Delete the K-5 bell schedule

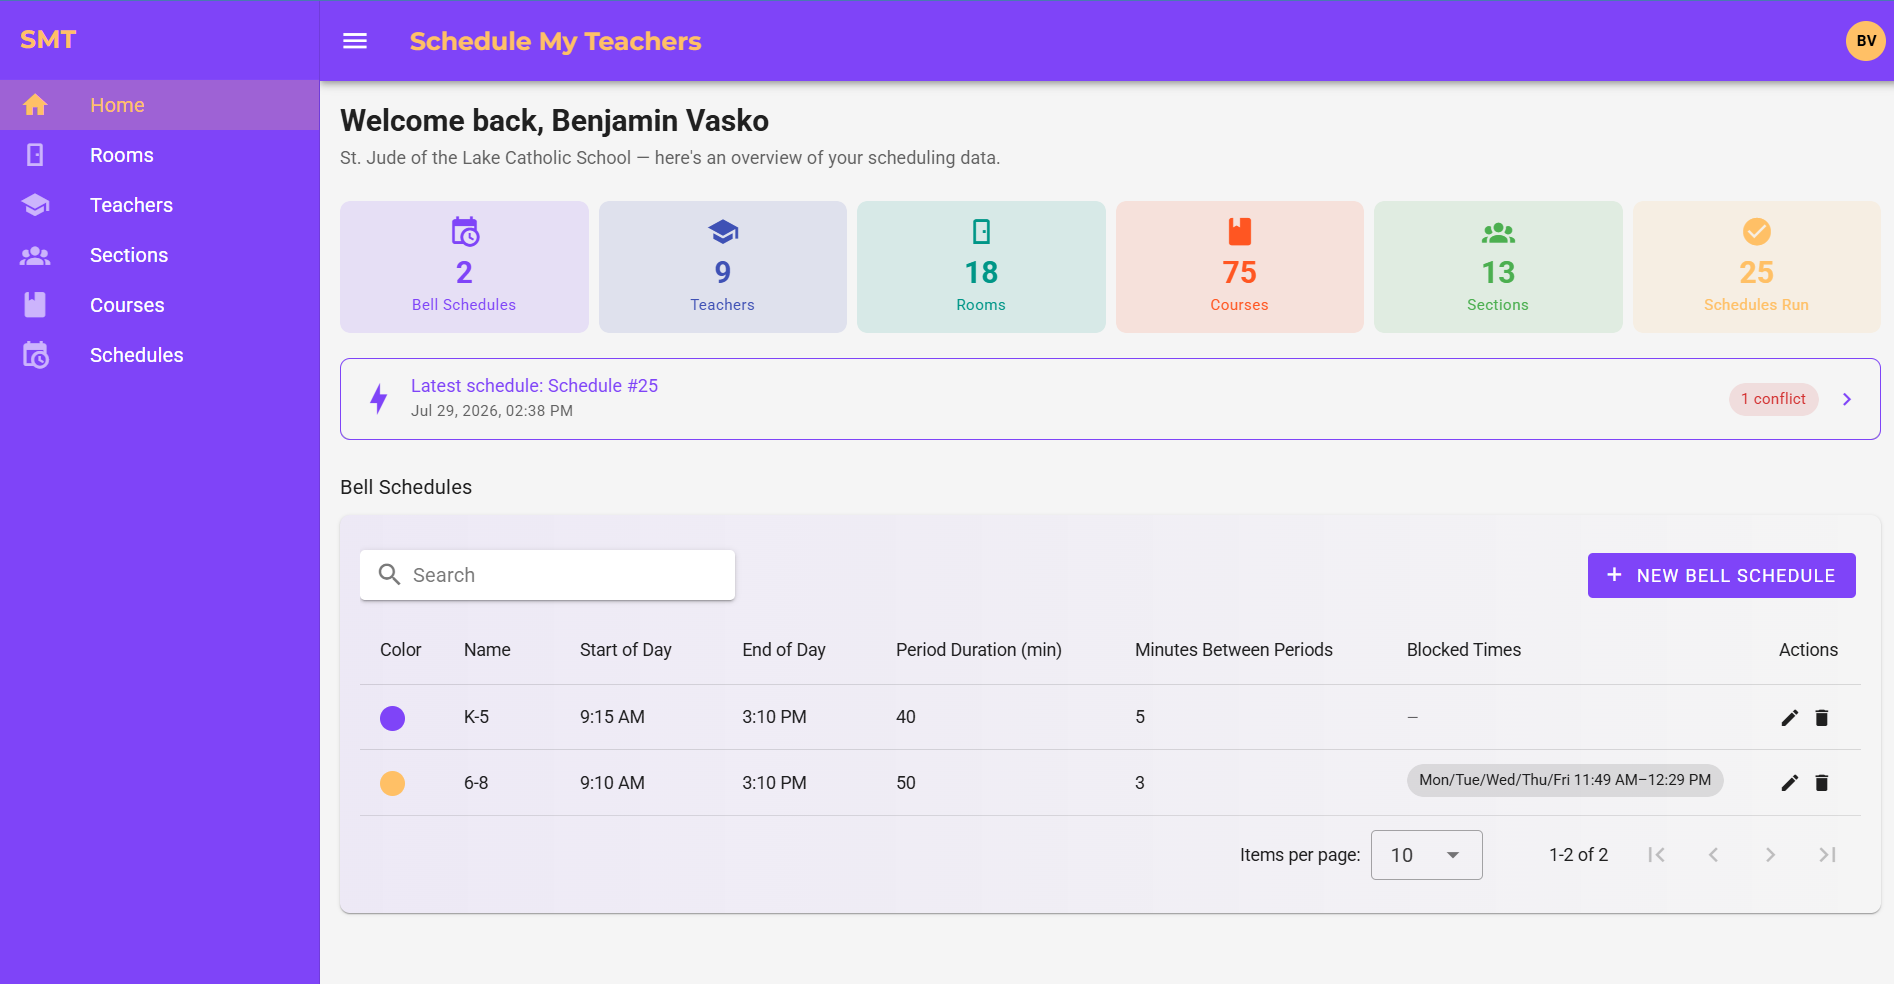(1822, 718)
